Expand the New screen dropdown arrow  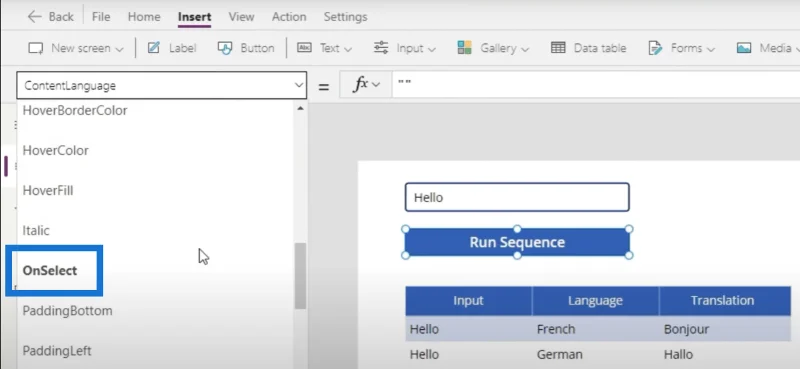pyautogui.click(x=119, y=50)
